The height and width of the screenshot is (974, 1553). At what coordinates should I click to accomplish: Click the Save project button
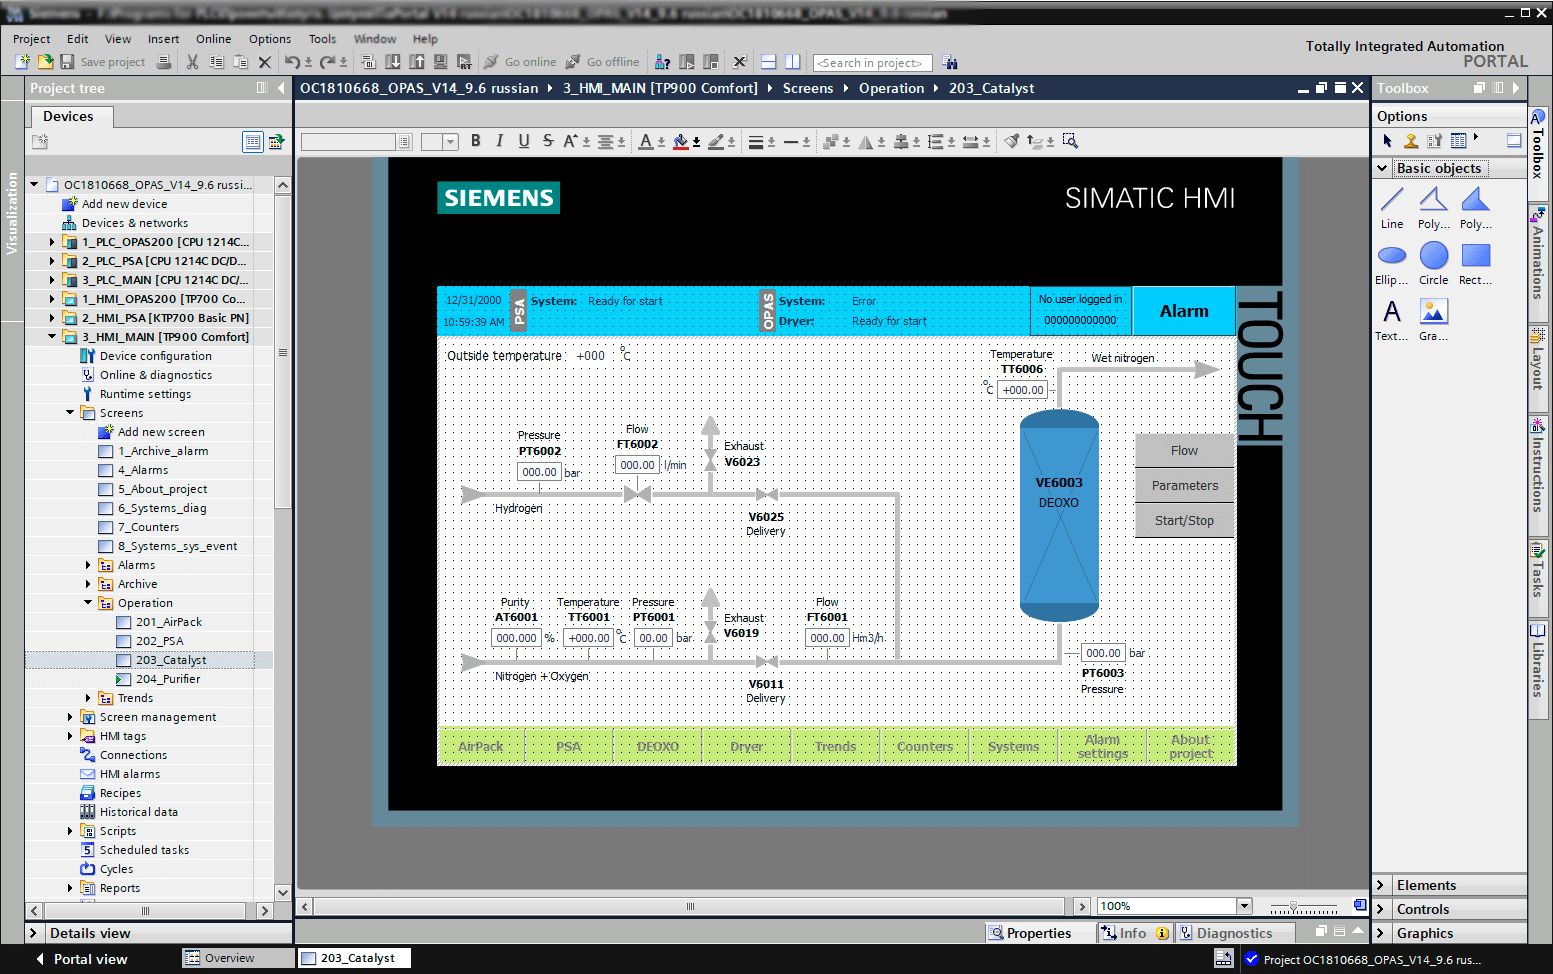click(103, 62)
